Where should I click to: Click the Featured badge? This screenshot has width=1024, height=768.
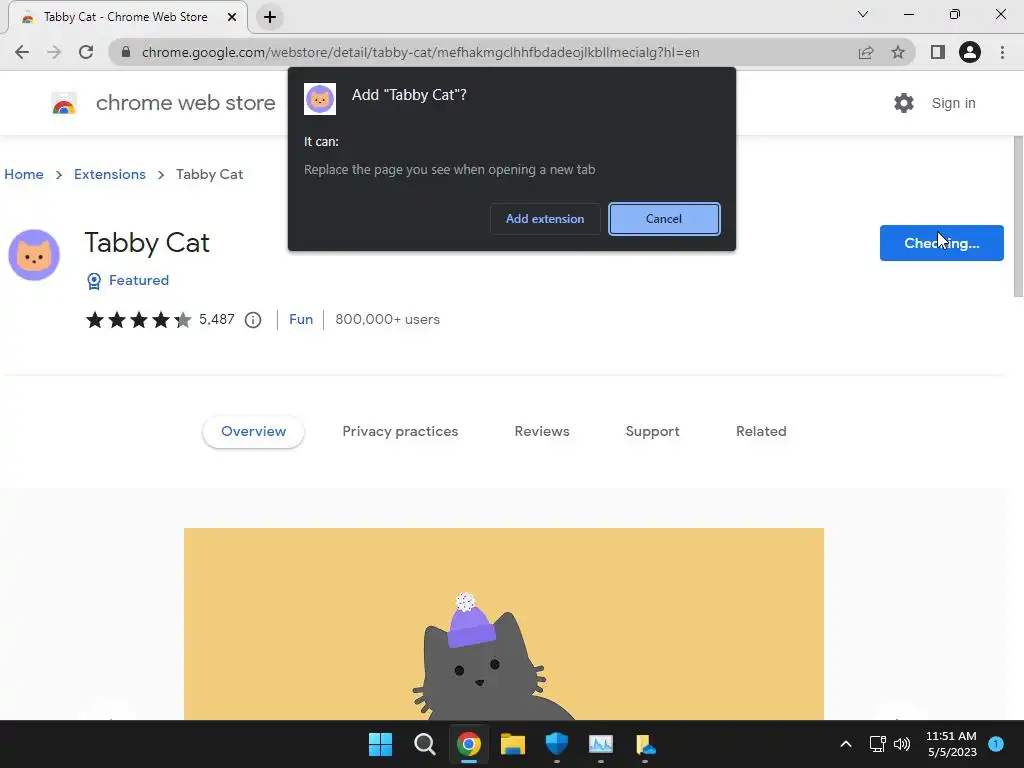point(128,280)
